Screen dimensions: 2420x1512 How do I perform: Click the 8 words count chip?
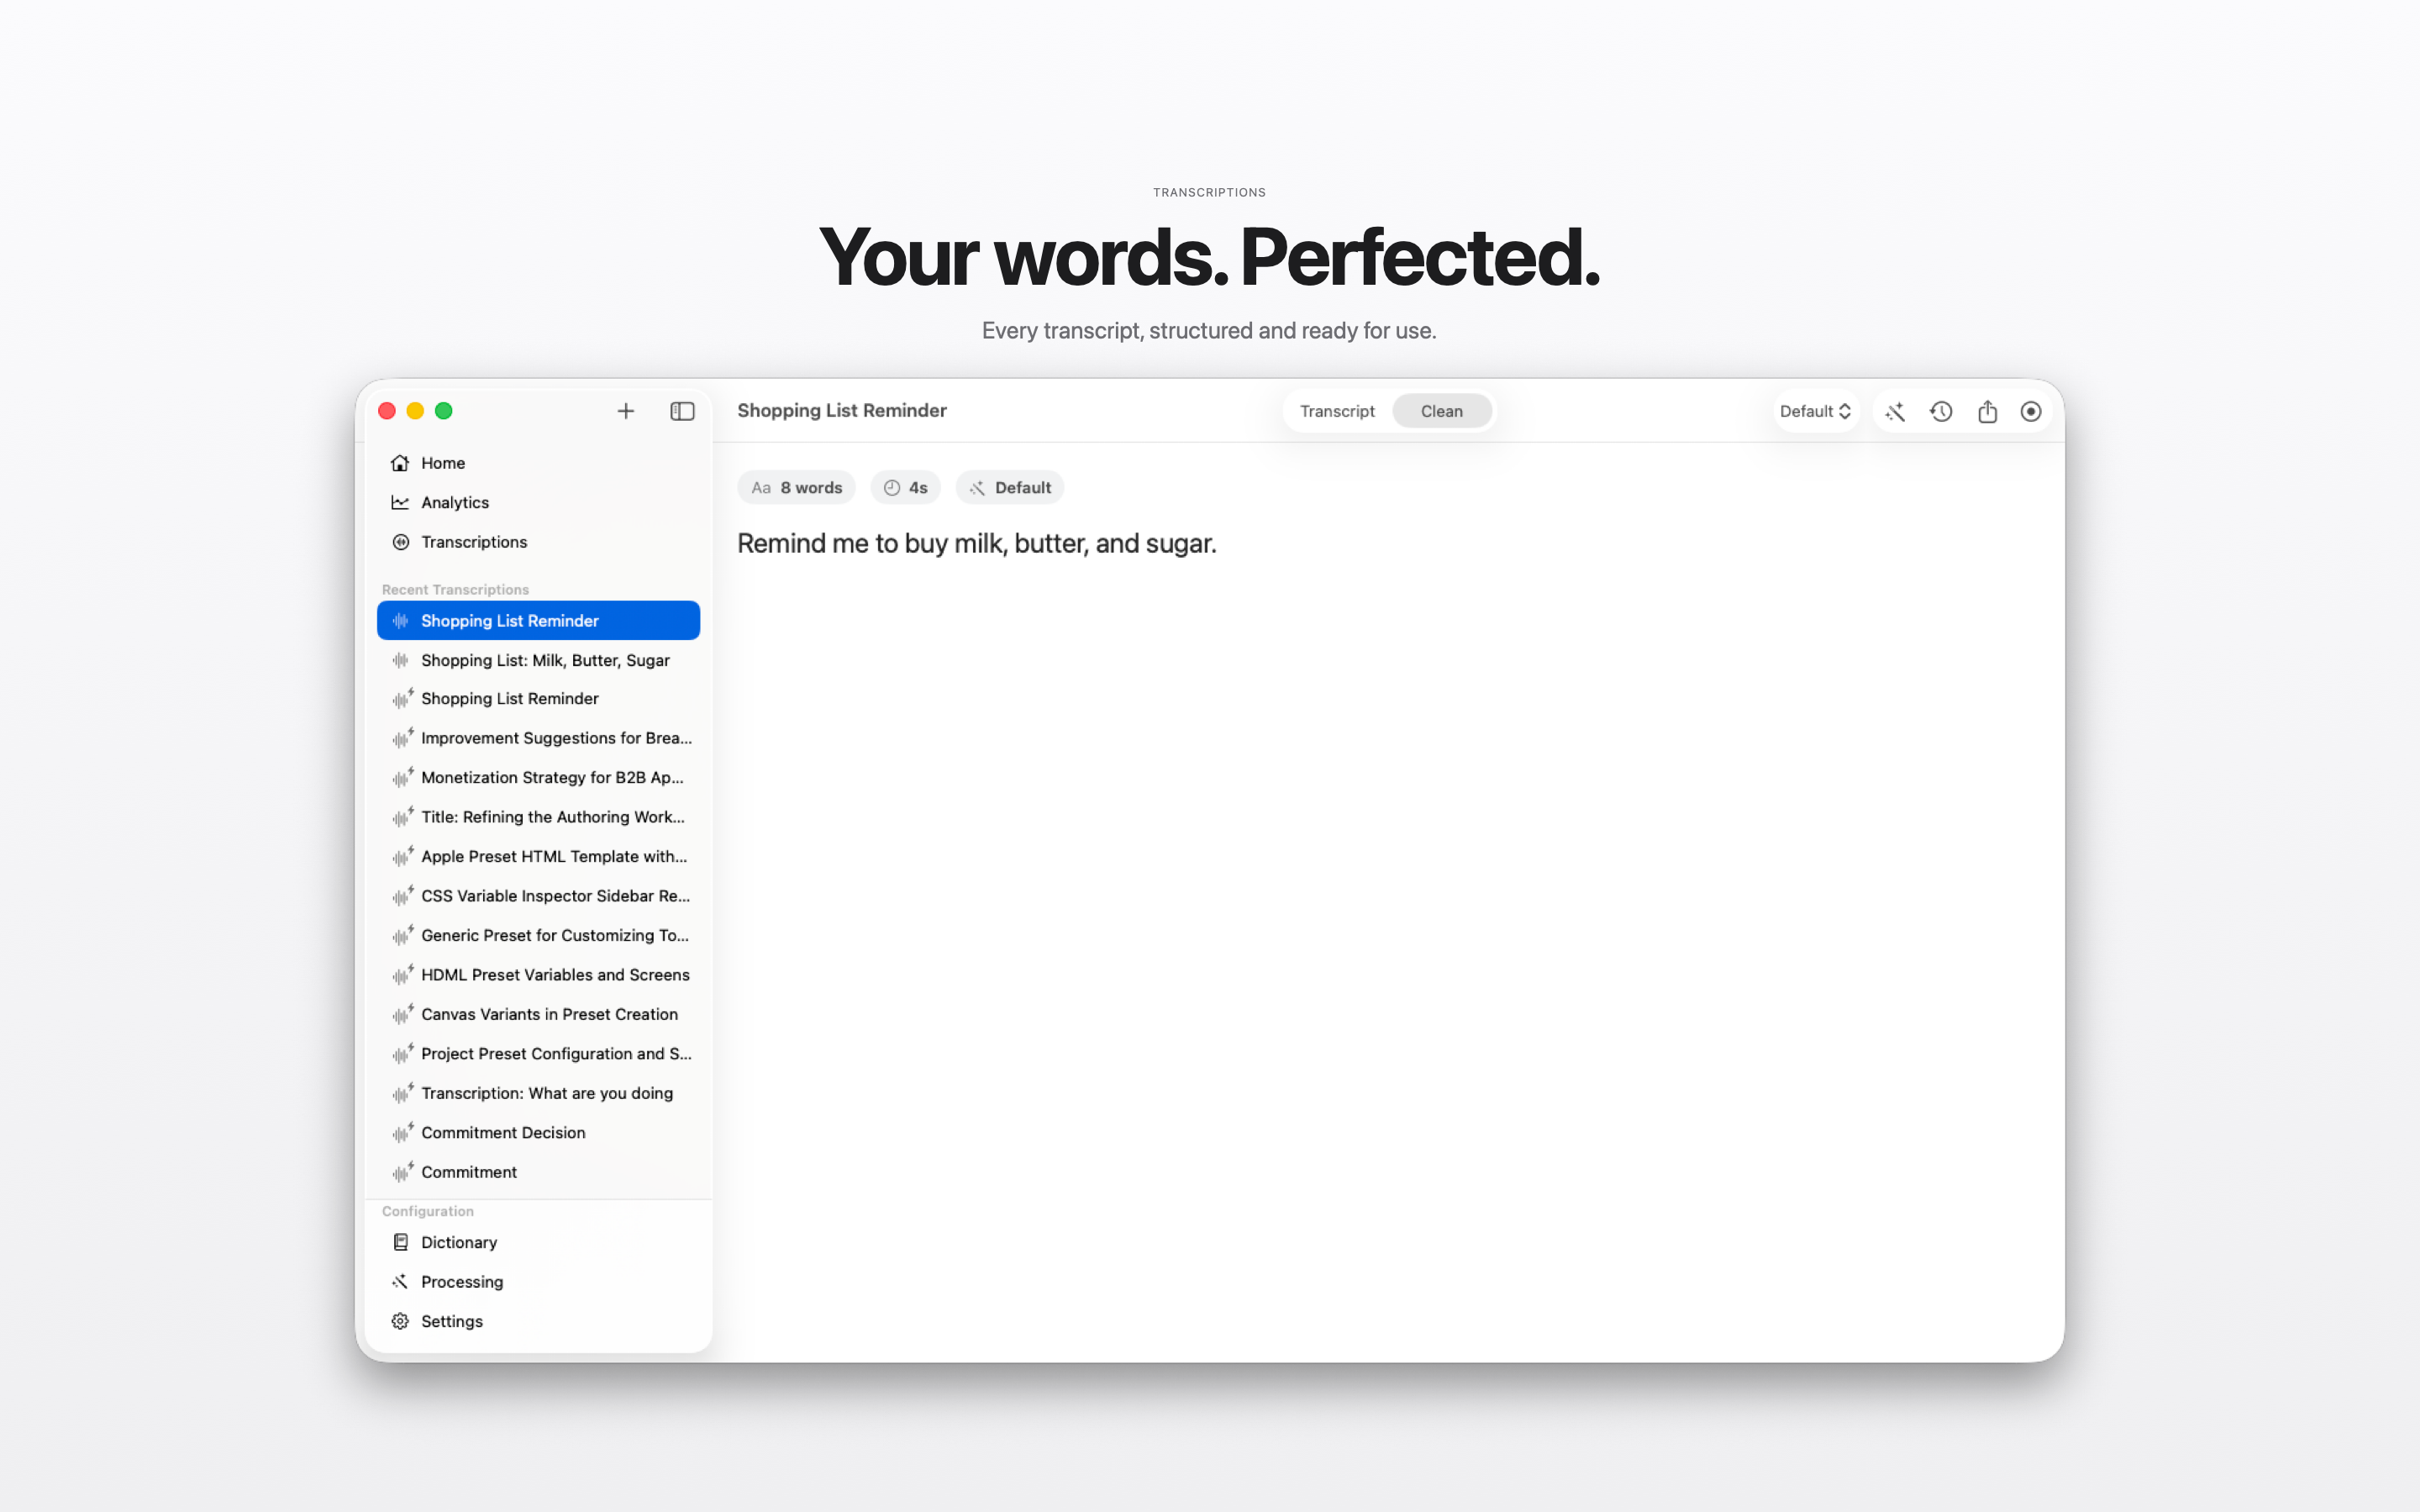point(797,488)
